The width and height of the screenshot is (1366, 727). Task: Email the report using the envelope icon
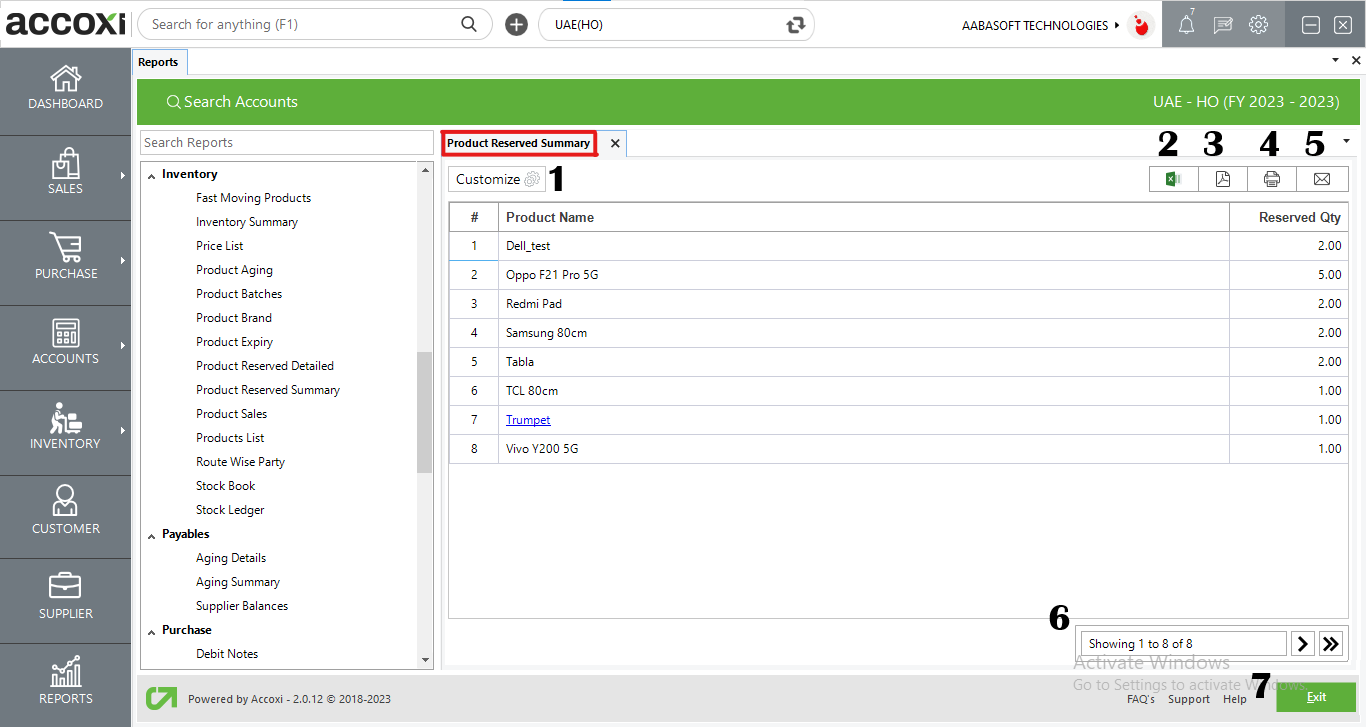[1322, 178]
